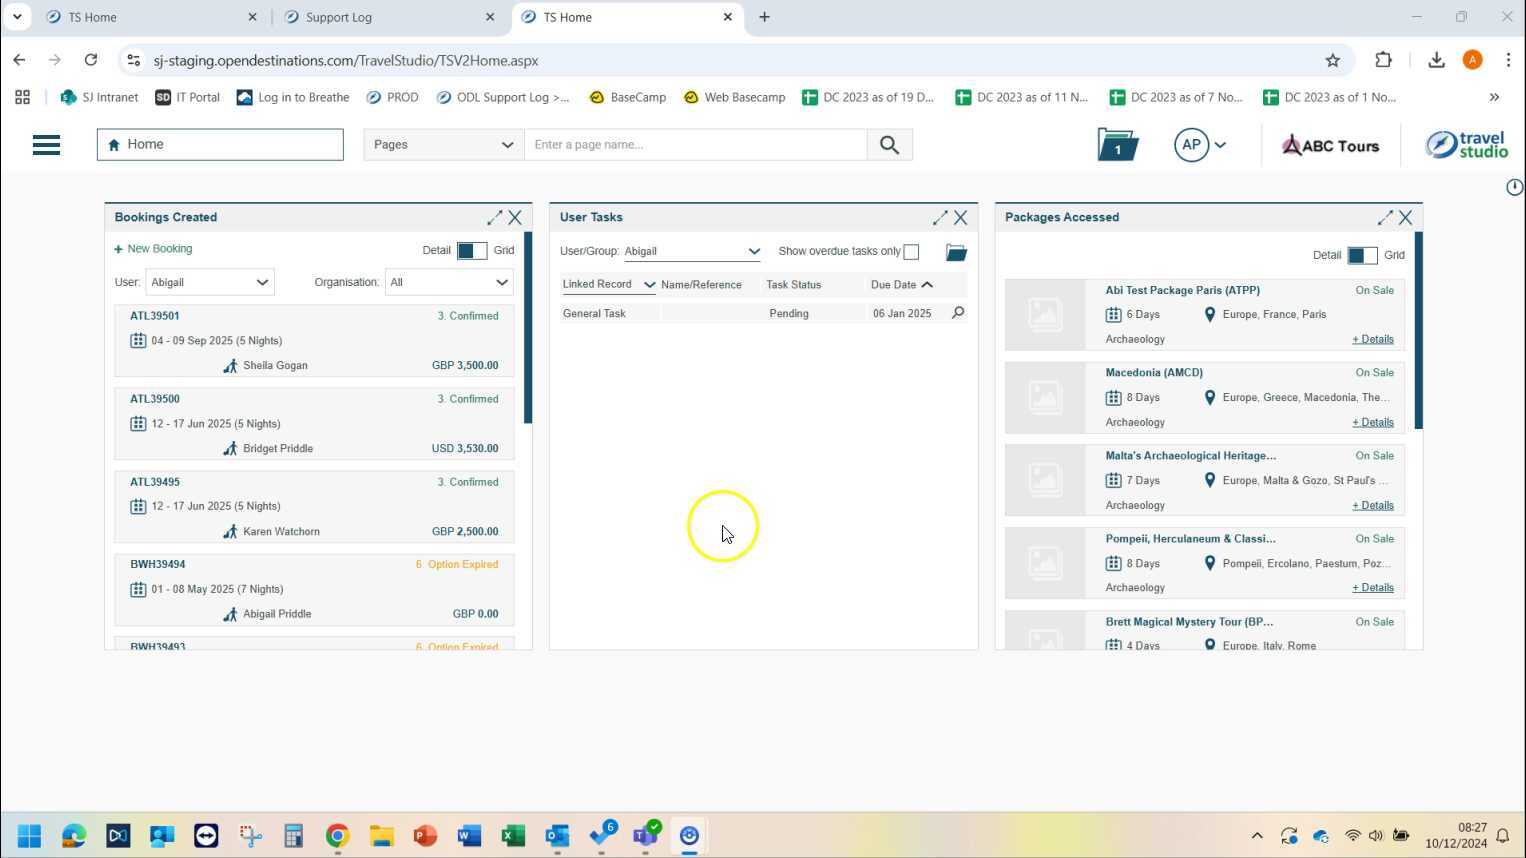Switch to the Support Log browser tab

pos(386,17)
